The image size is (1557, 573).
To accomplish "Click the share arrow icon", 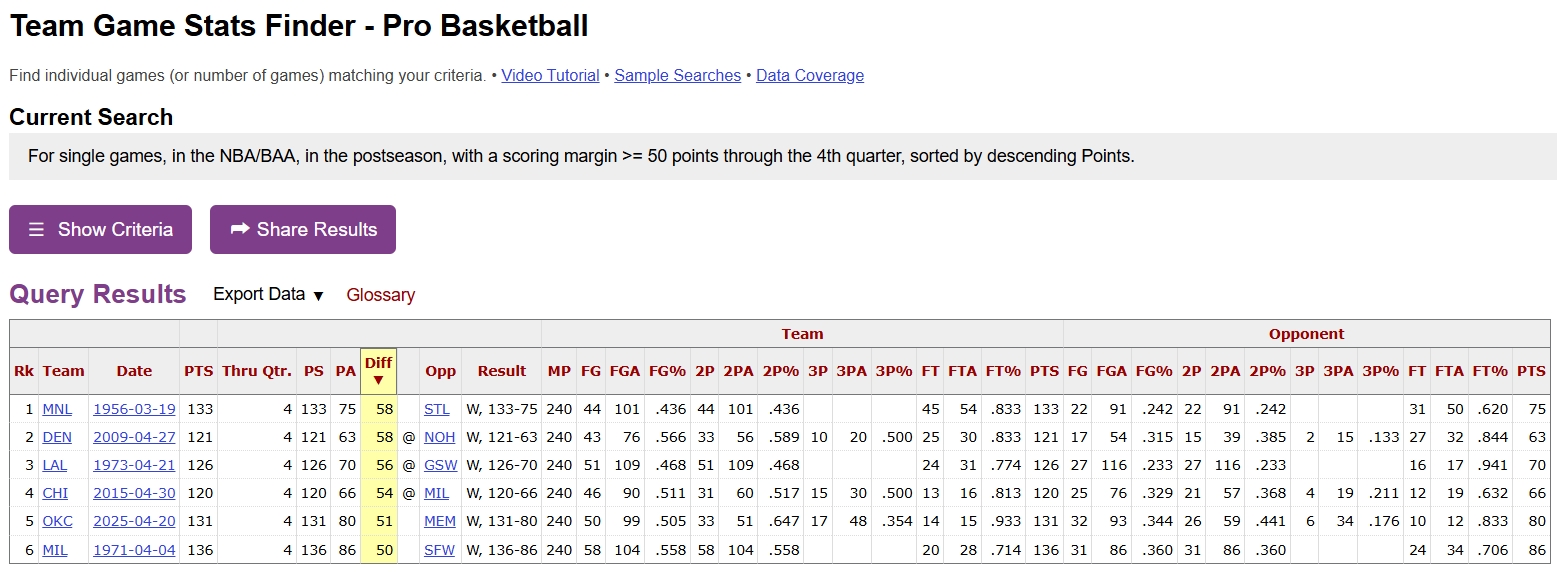I will [x=240, y=230].
